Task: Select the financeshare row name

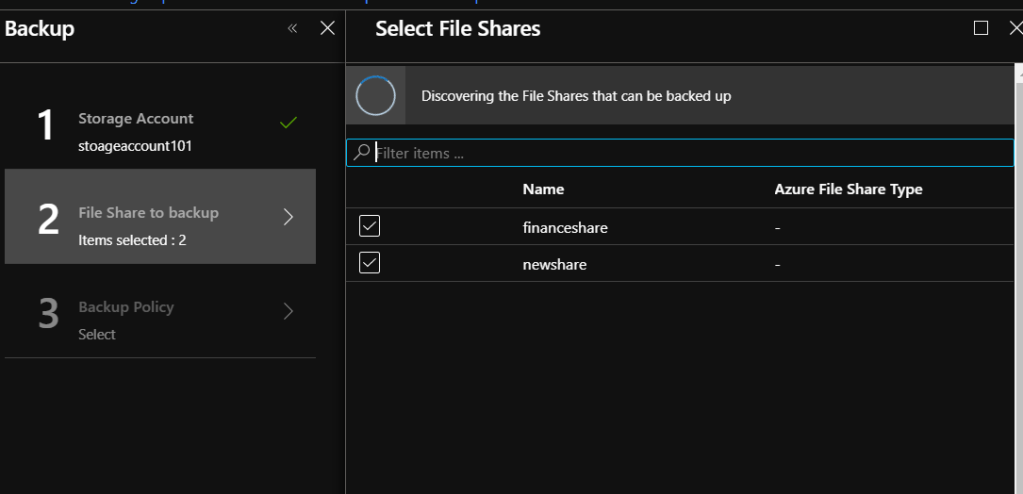Action: [565, 228]
